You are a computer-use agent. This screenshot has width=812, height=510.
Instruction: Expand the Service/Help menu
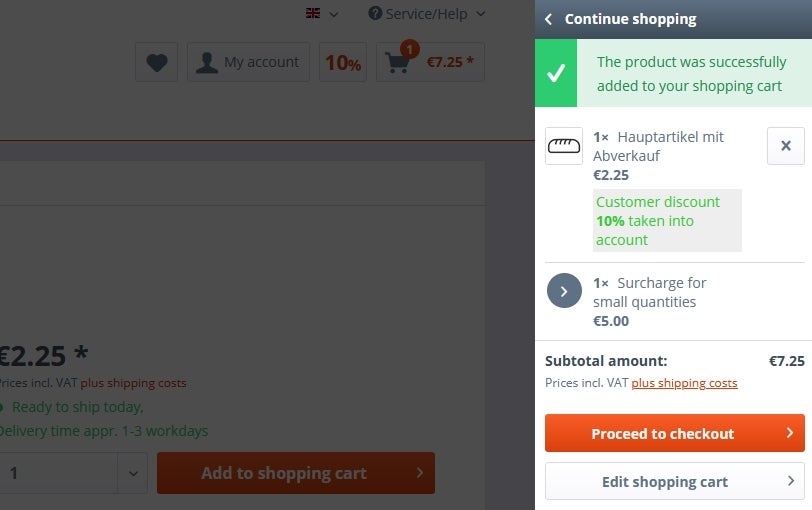(x=427, y=14)
